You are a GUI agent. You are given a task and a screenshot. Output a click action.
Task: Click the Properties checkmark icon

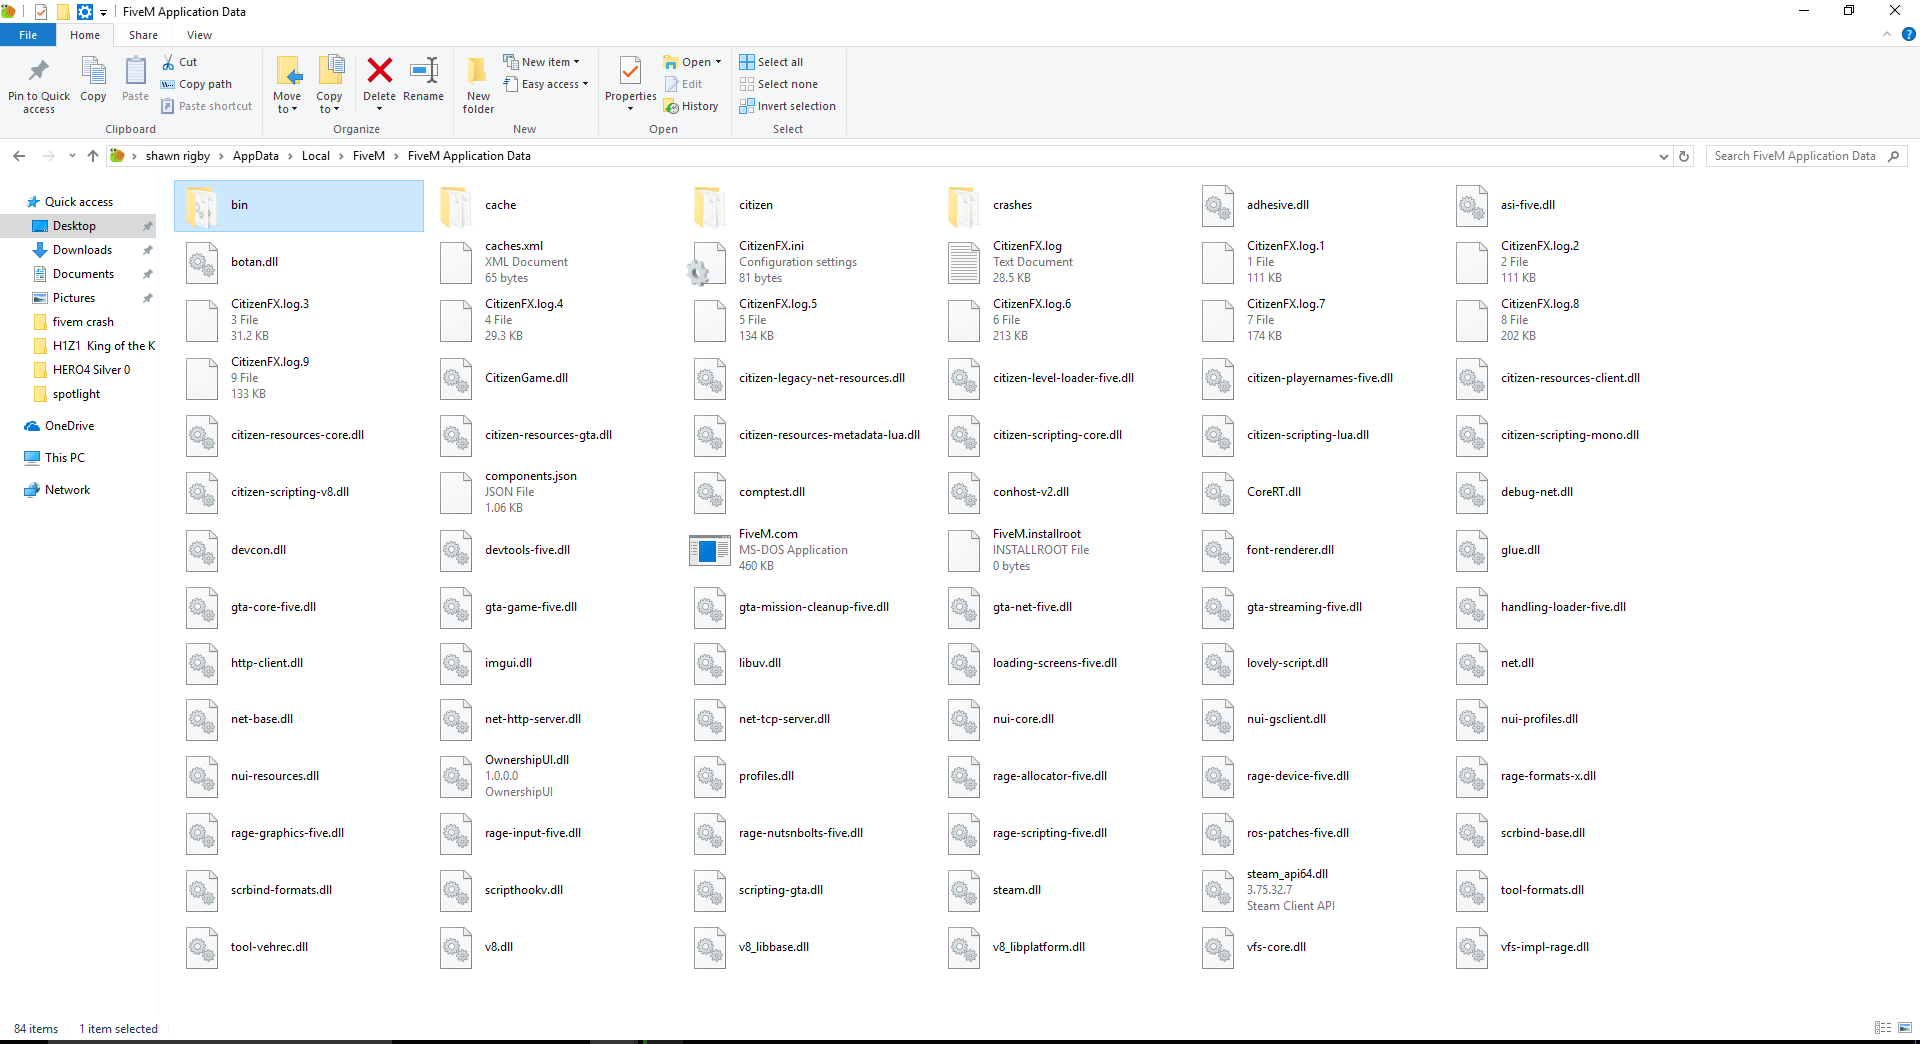630,71
